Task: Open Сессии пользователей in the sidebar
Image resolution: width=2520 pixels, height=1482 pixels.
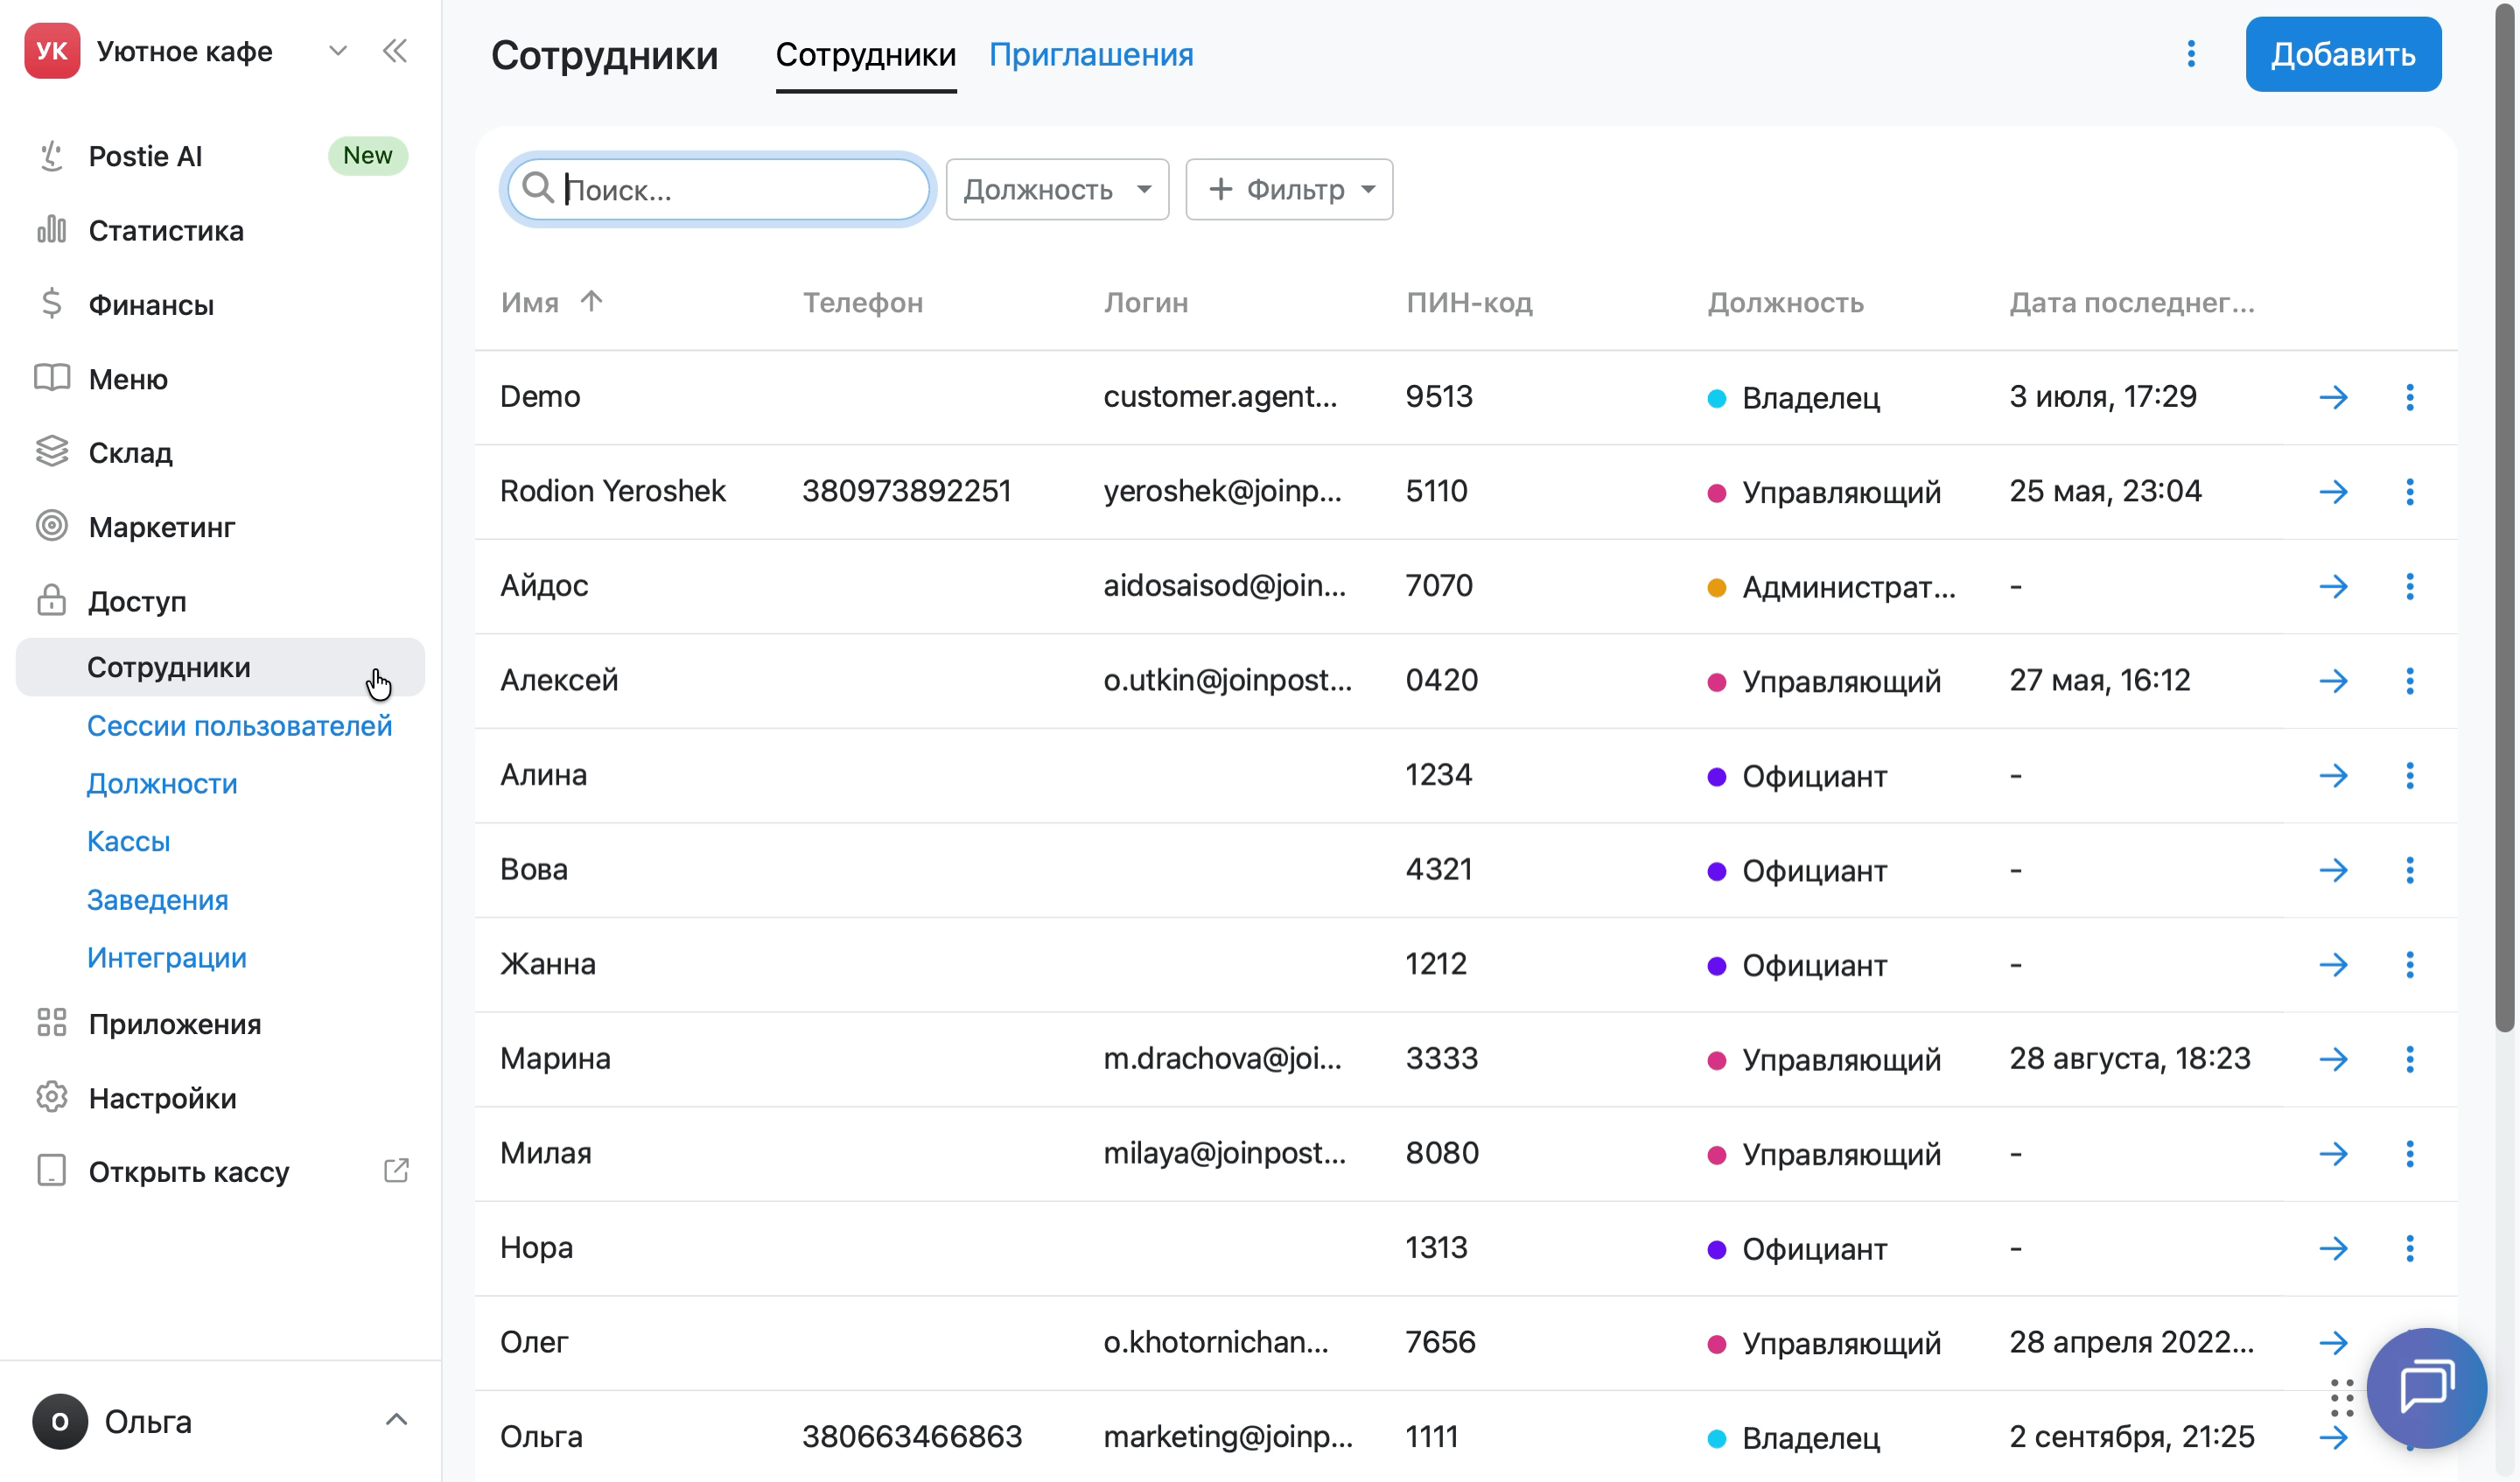Action: (239, 726)
